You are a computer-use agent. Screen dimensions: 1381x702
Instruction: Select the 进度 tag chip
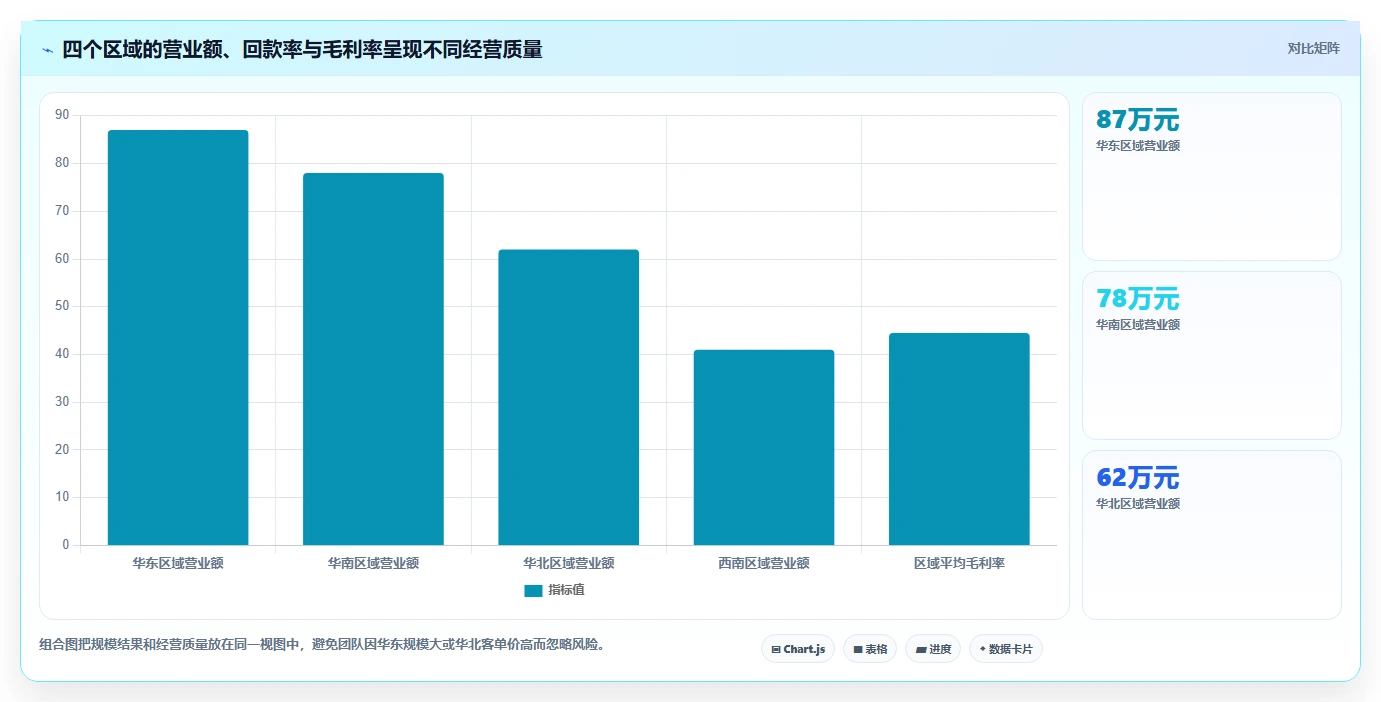coord(933,649)
